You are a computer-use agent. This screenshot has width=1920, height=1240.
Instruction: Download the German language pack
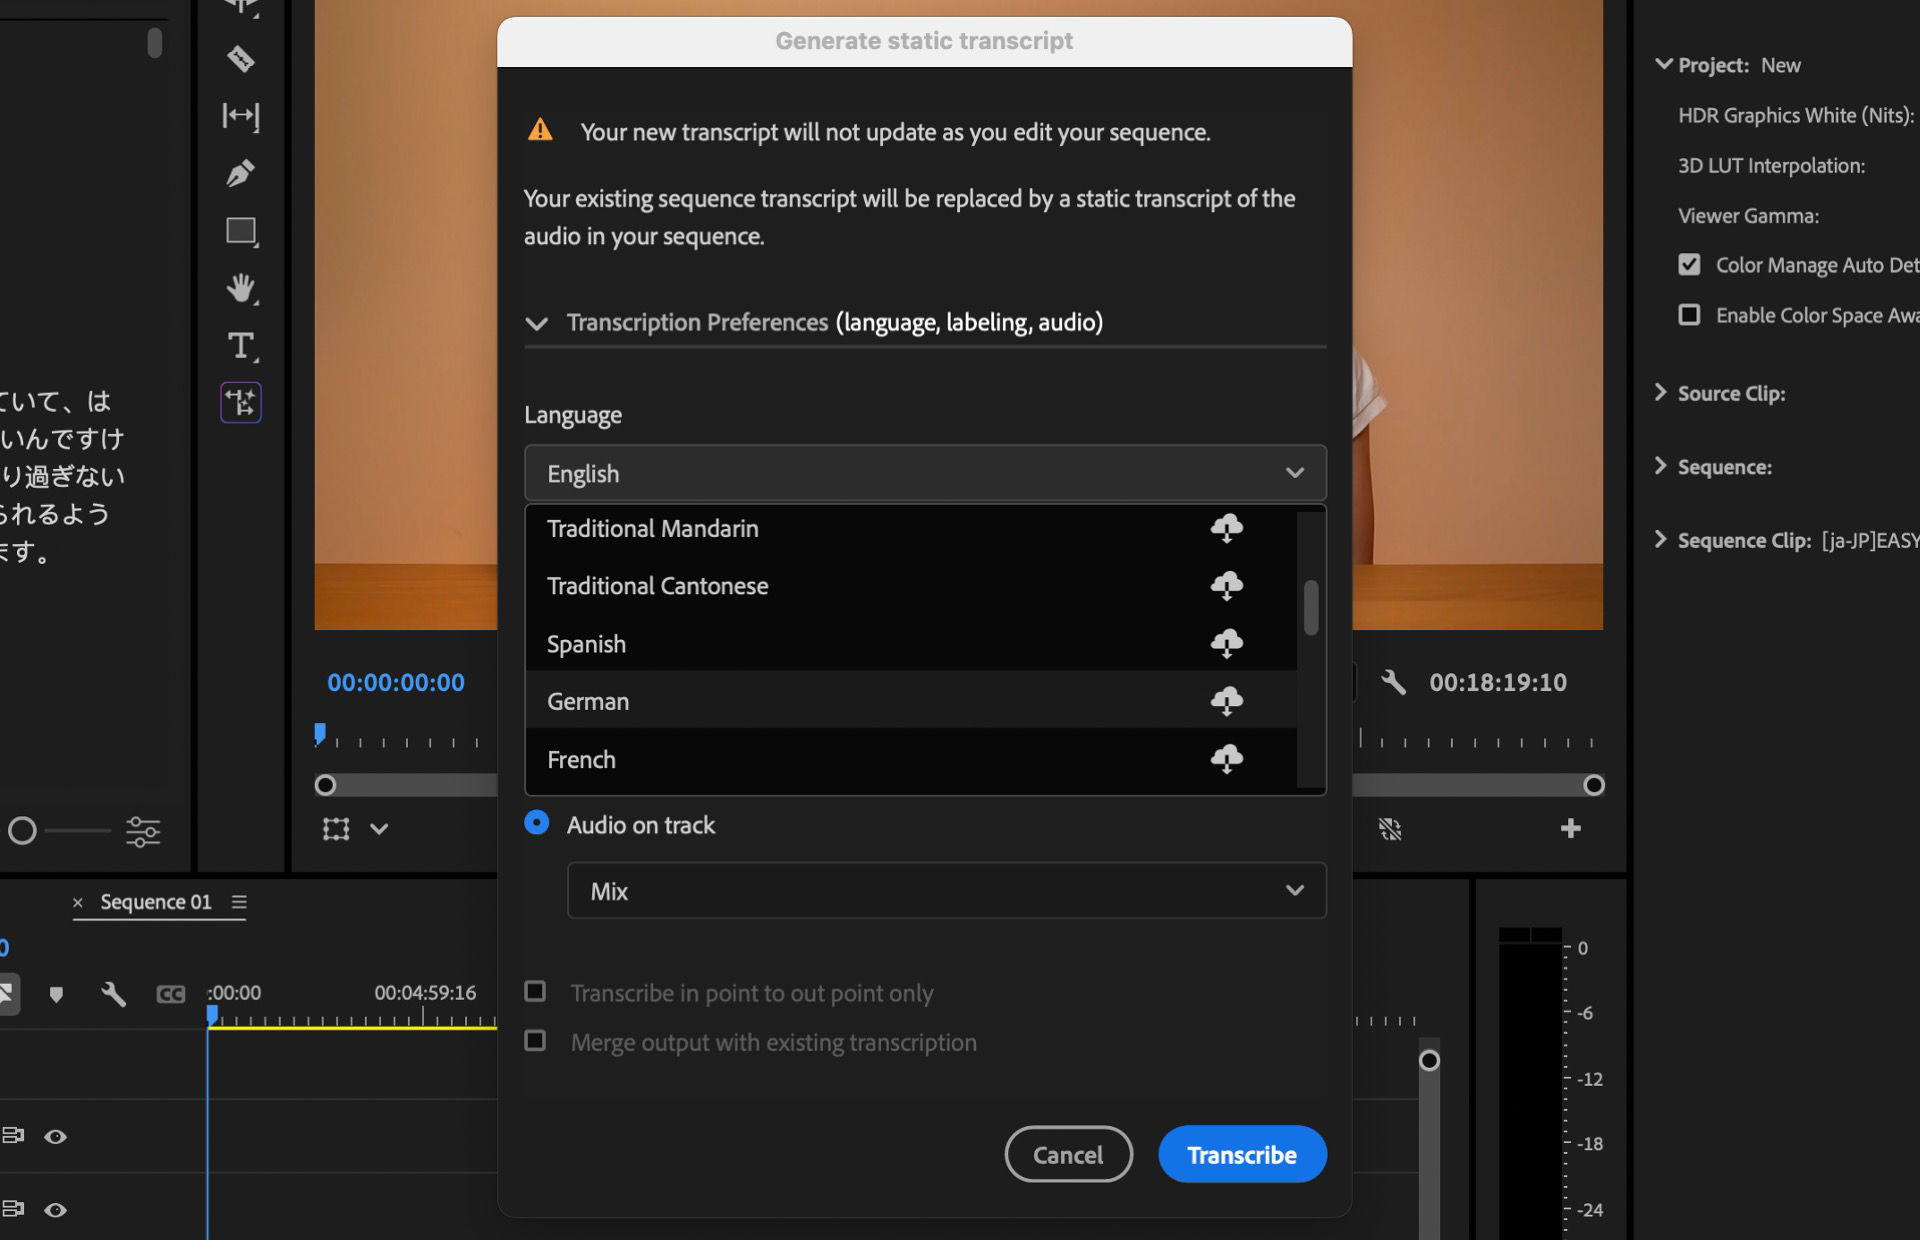pos(1228,700)
